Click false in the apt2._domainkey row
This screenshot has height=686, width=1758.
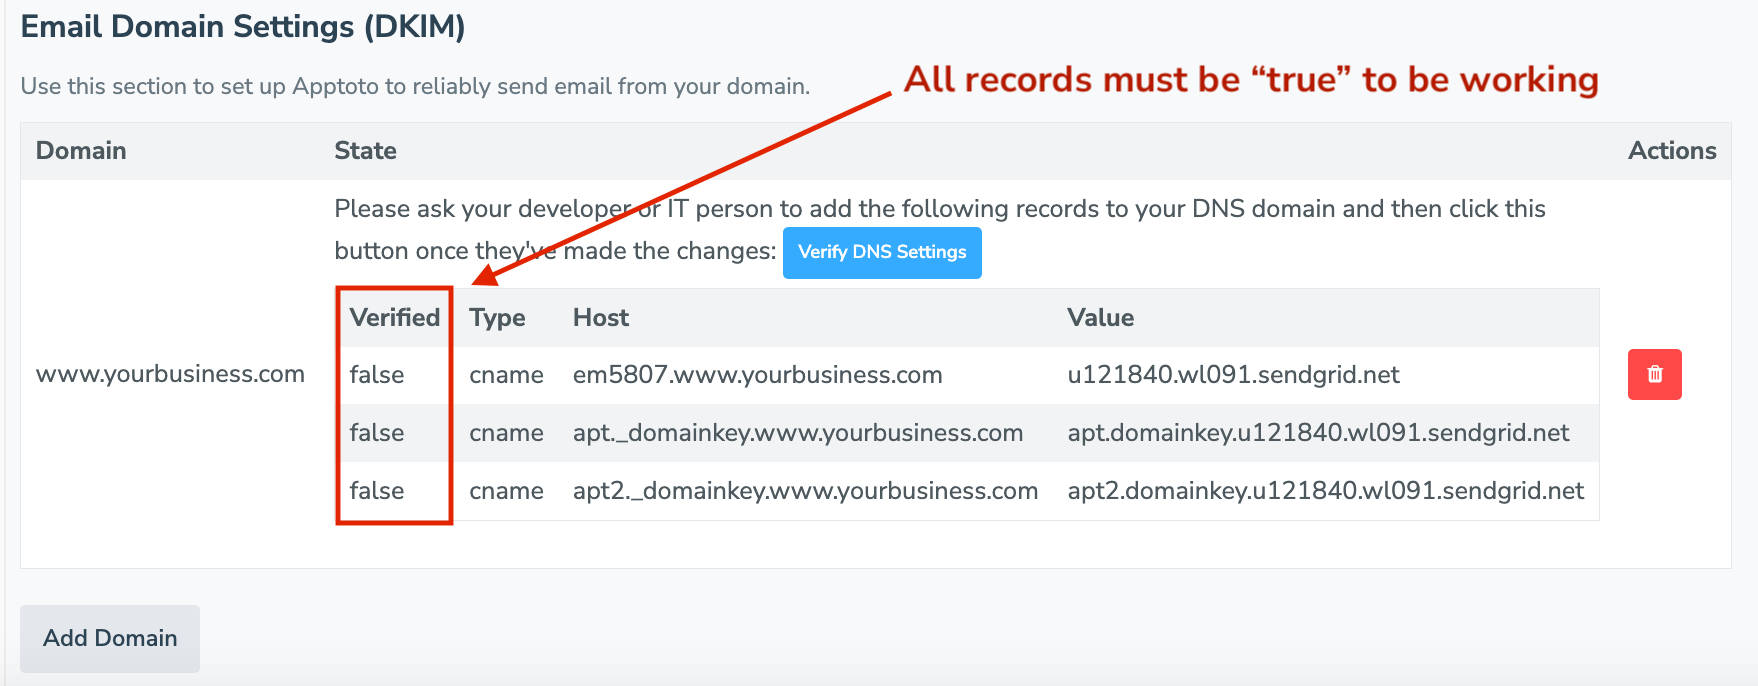377,491
